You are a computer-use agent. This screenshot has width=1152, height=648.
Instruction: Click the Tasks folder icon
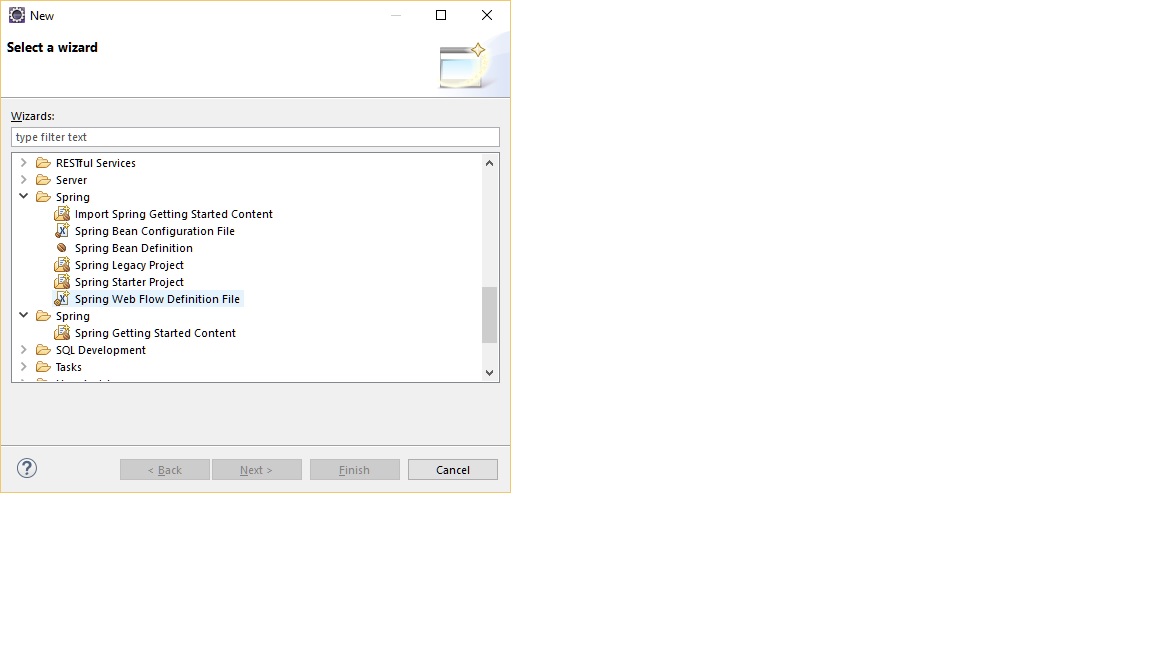[x=43, y=367]
